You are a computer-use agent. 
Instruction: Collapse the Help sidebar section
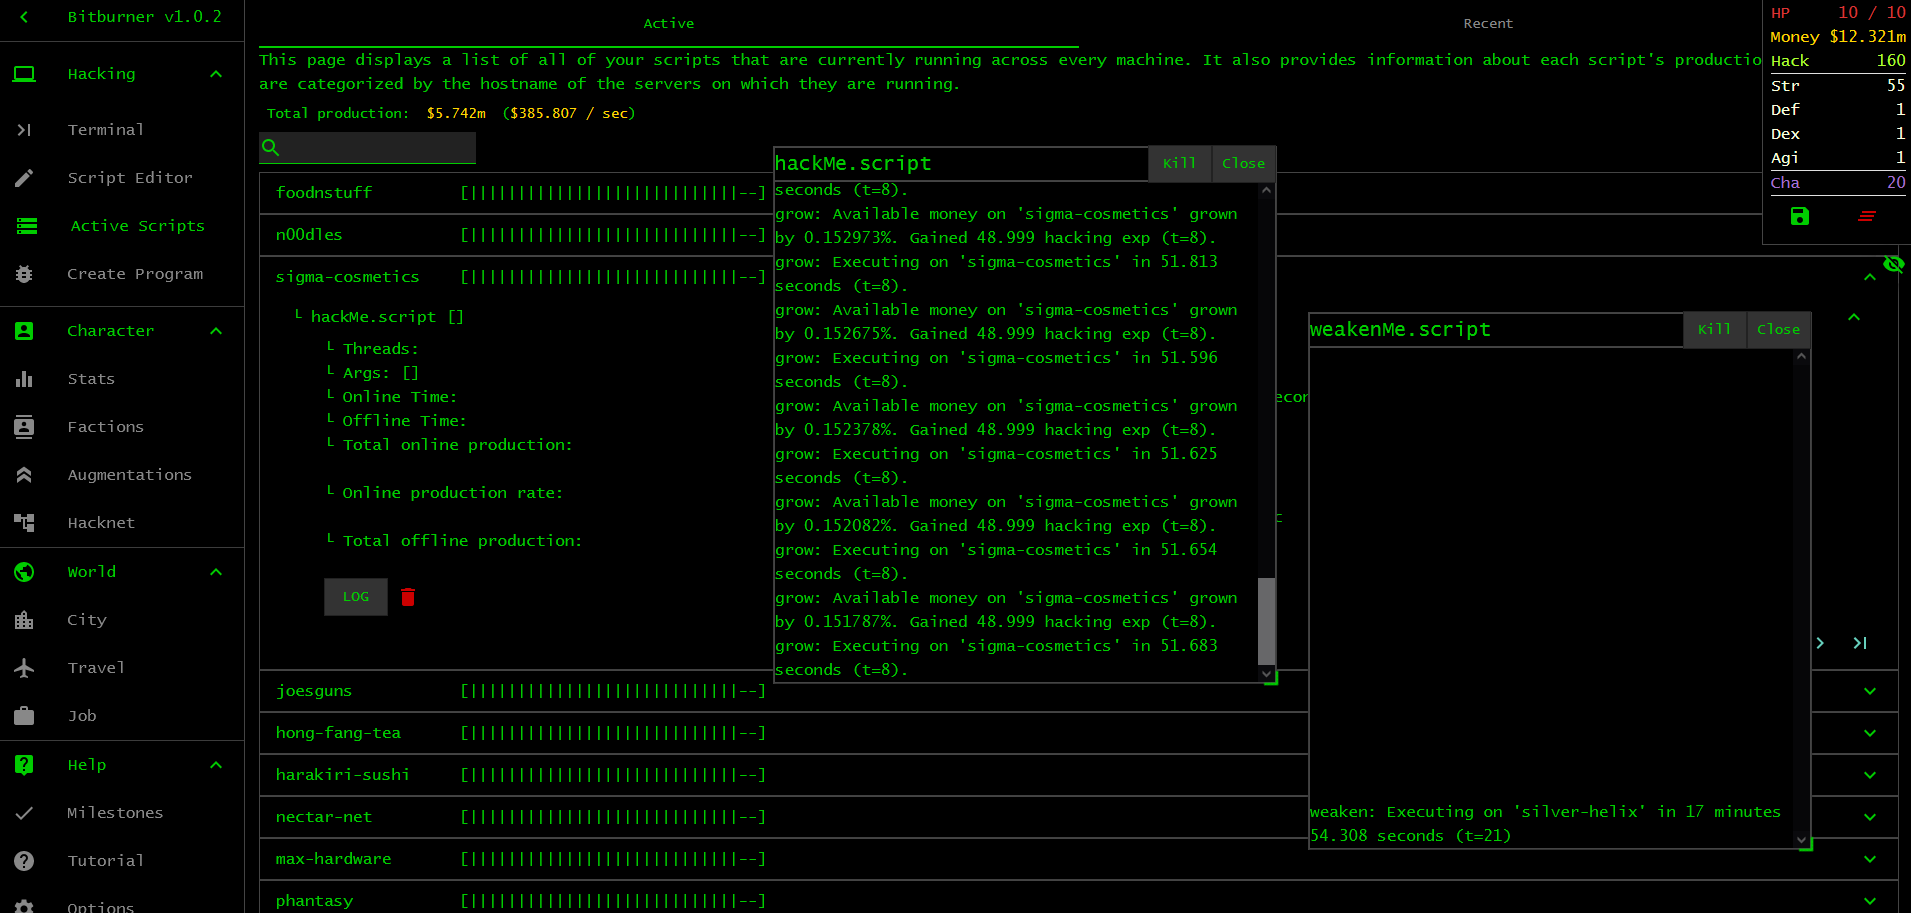(x=216, y=765)
